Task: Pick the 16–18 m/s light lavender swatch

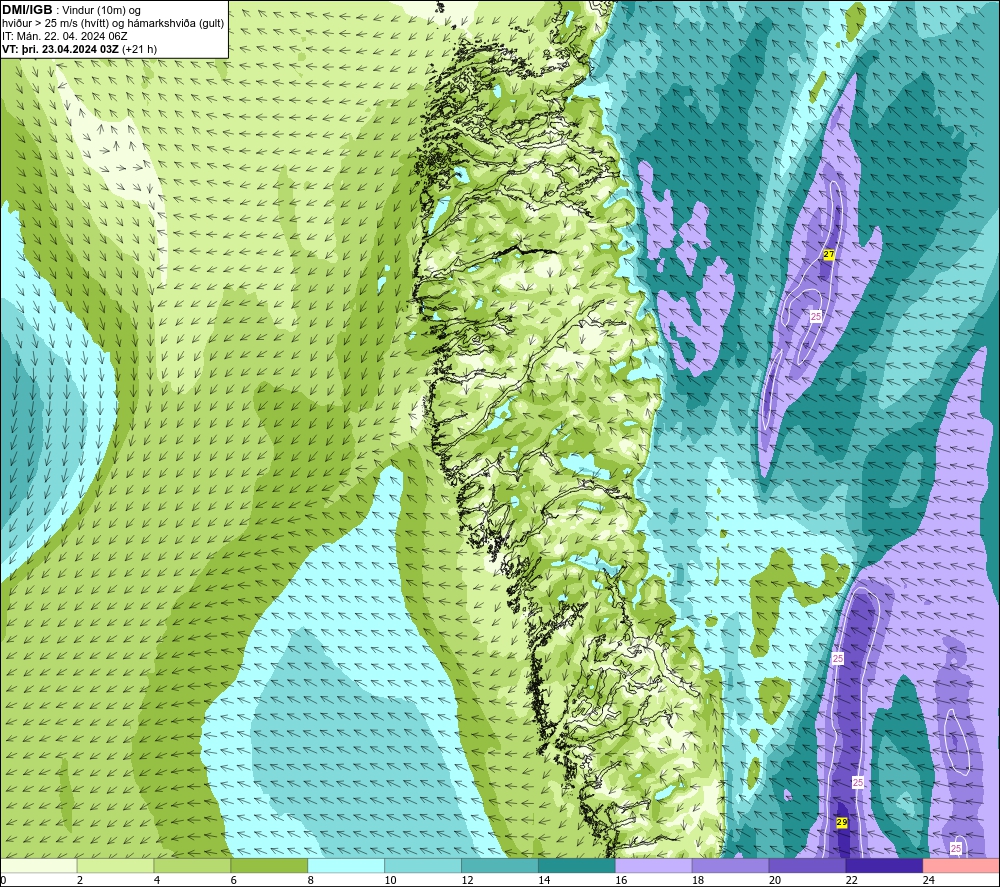Action: tap(654, 865)
